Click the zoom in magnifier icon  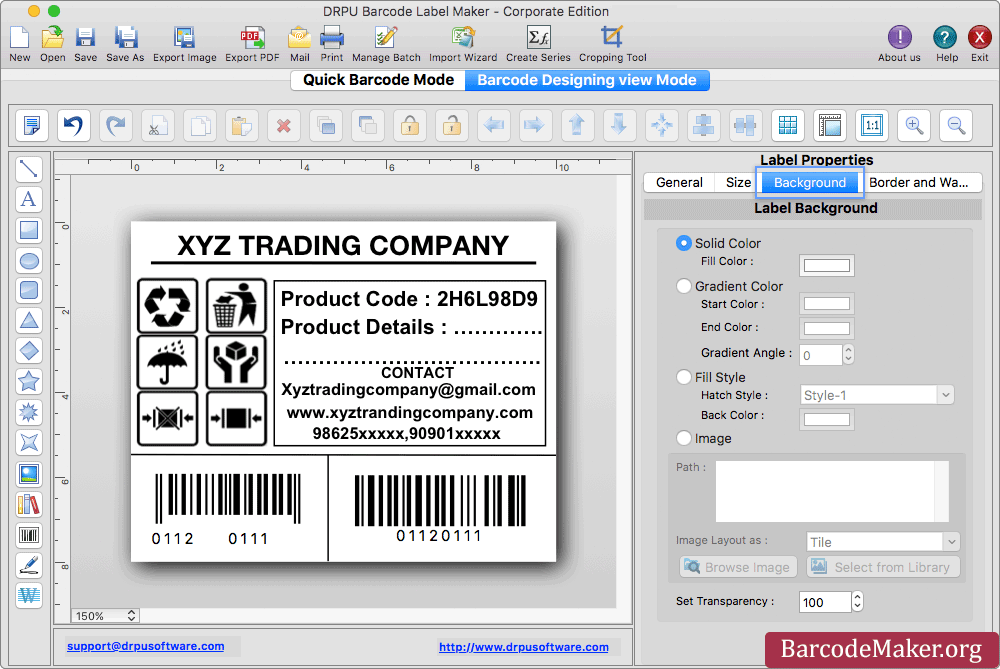point(914,125)
